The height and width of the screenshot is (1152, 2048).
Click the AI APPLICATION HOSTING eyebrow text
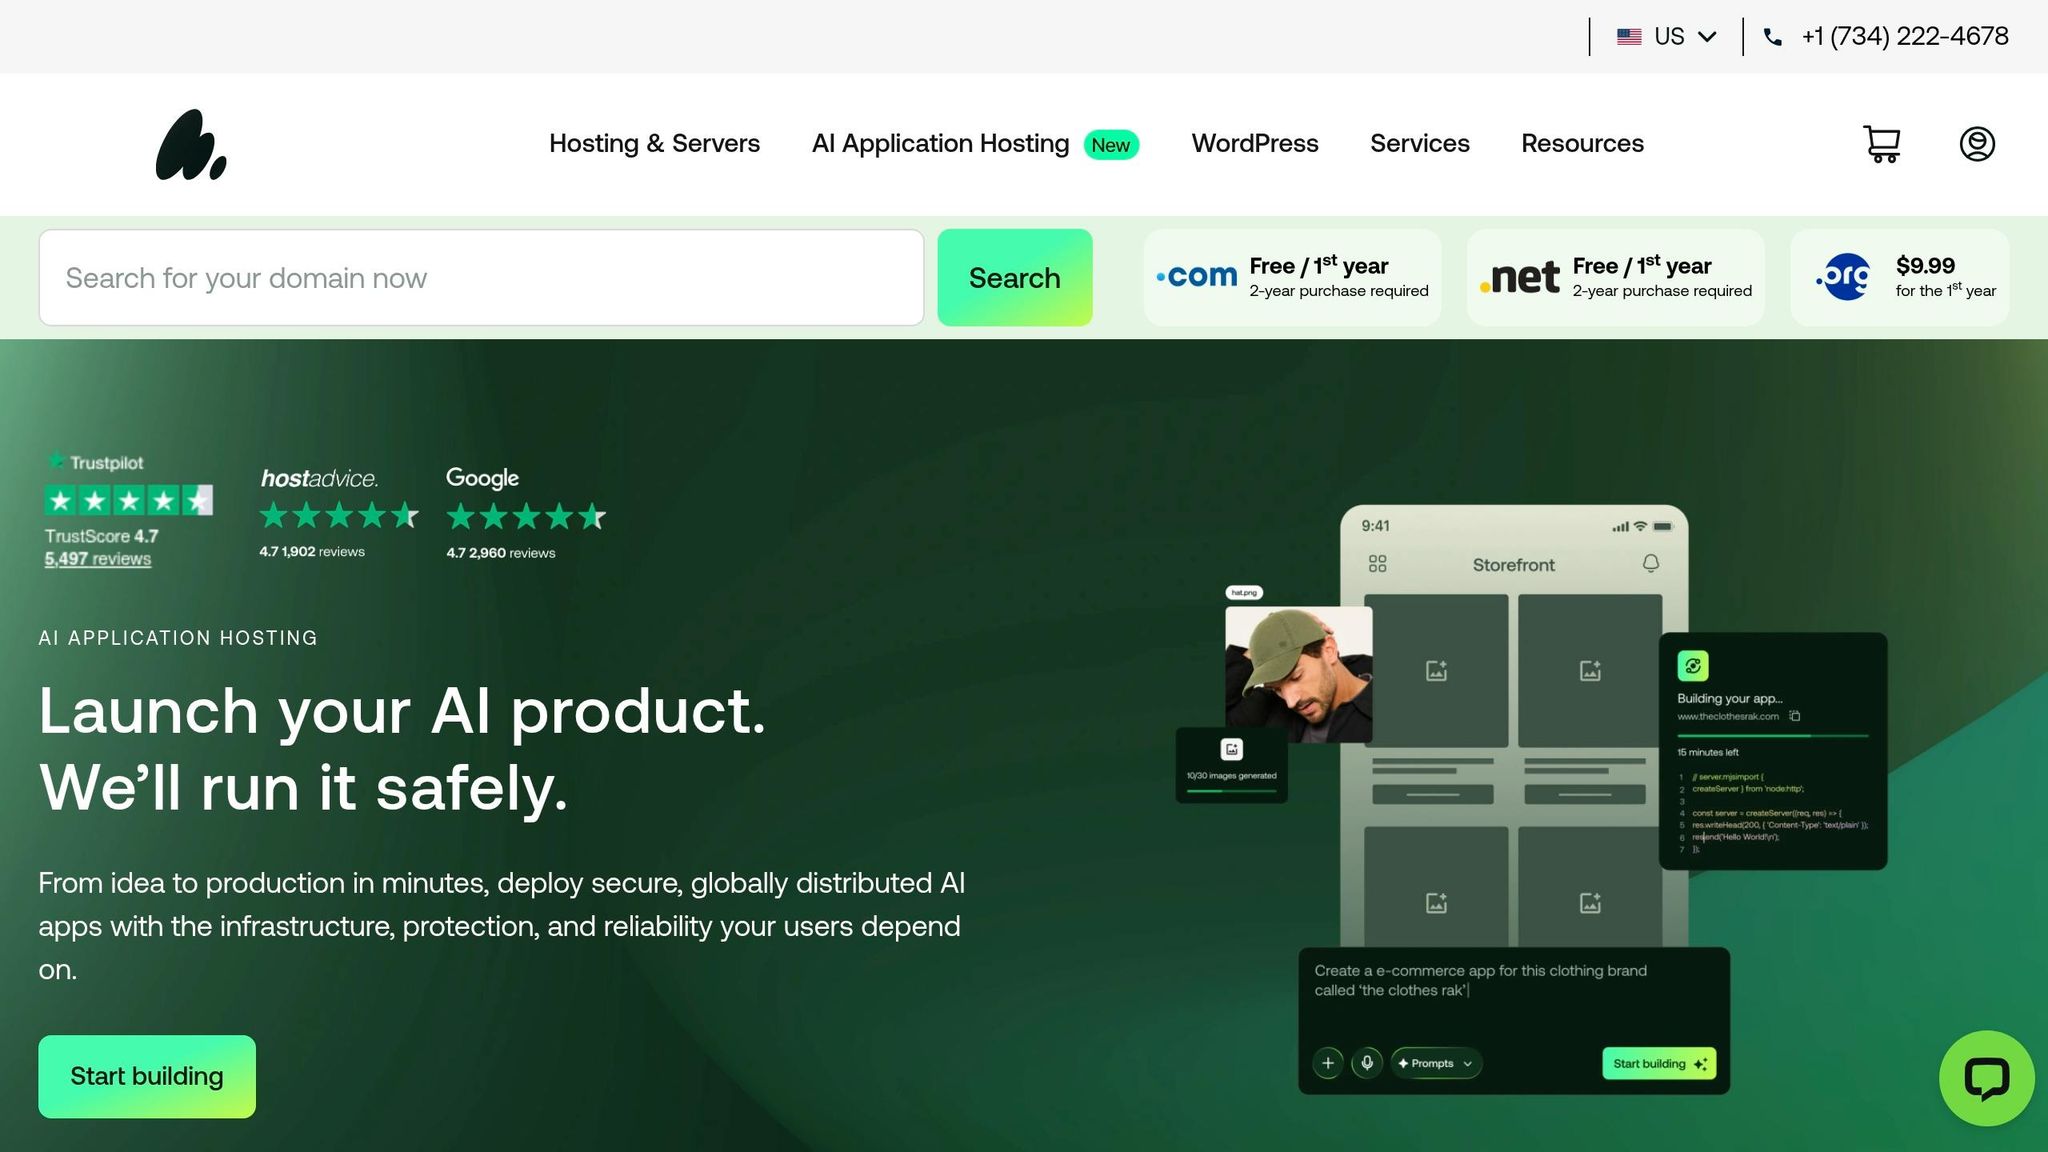(178, 638)
